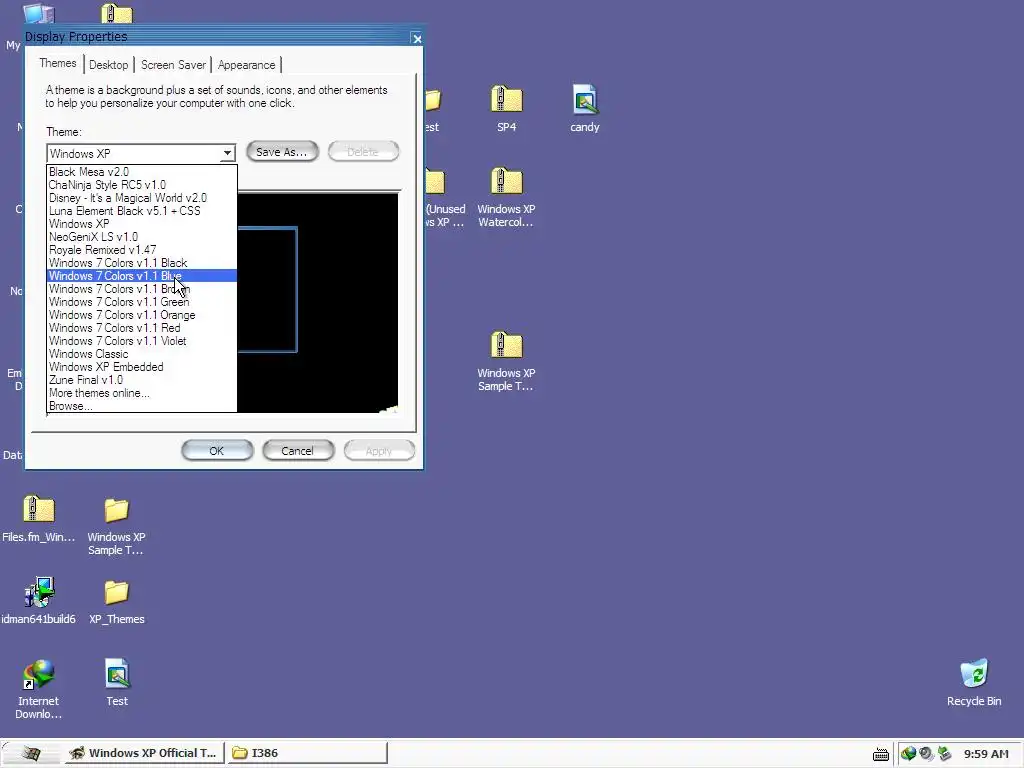Choose Royale Remixed v1.47 theme

pos(142,250)
